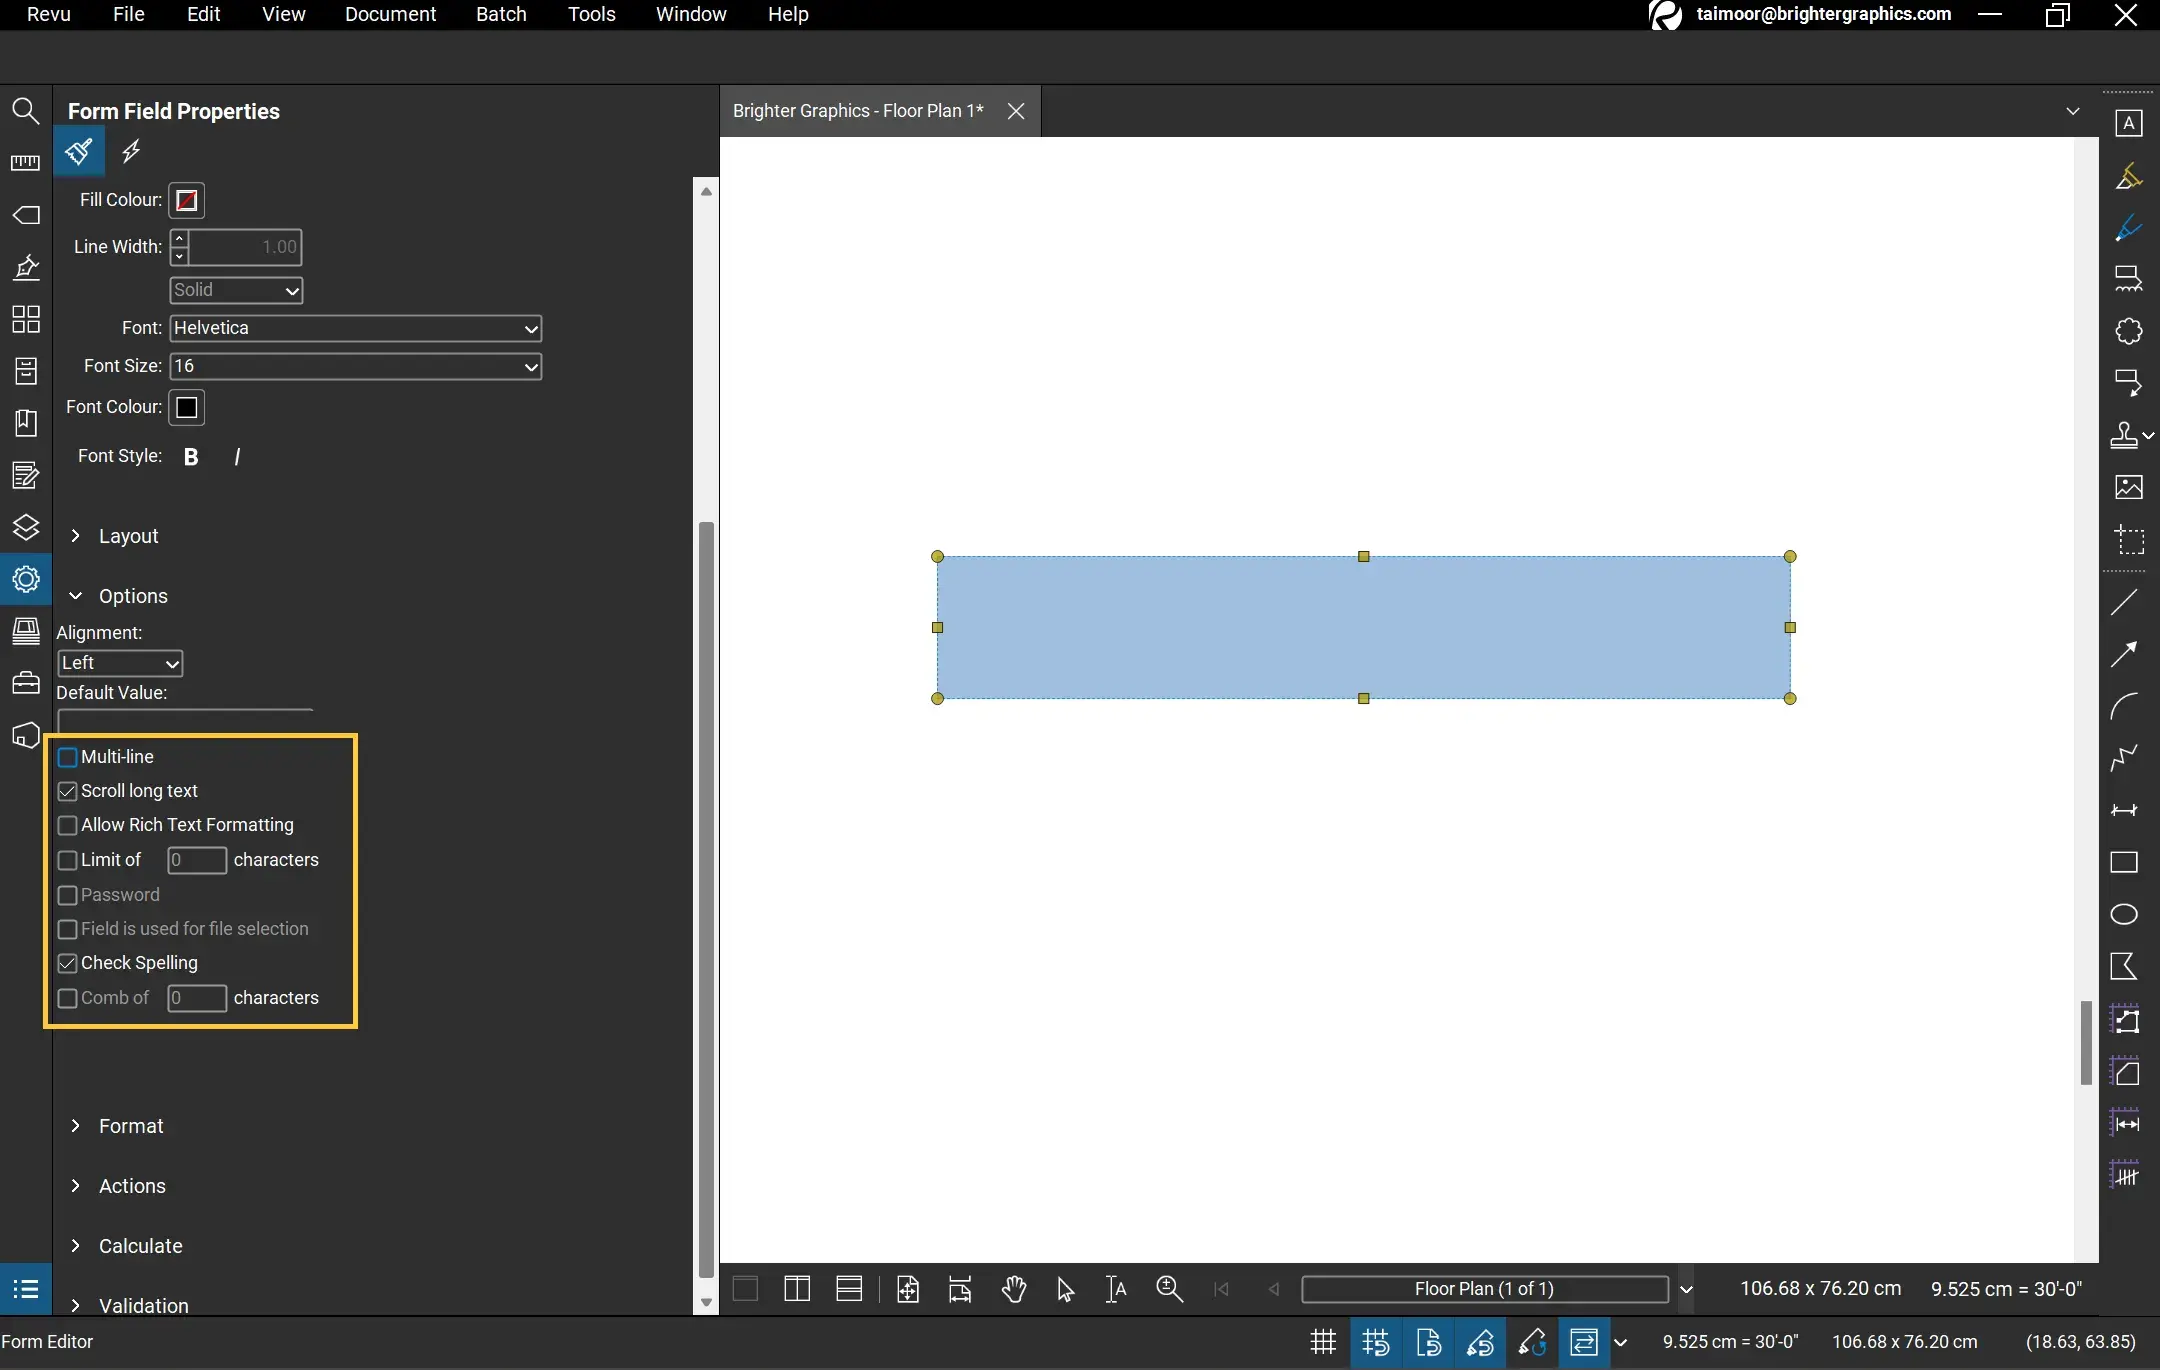Screen dimensions: 2160x1370
Task: Select the Stamp tool
Action: click(2124, 435)
